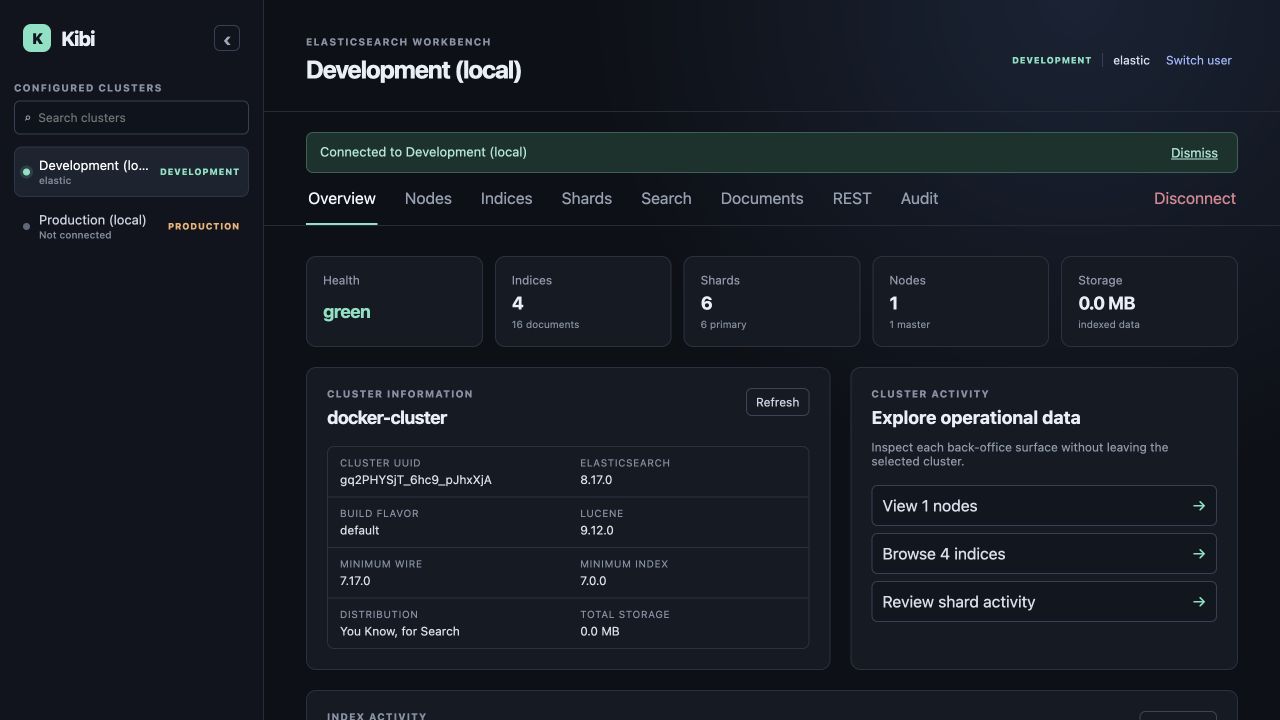The width and height of the screenshot is (1280, 720).
Task: Select the Development (local) cluster entry
Action: [131, 172]
